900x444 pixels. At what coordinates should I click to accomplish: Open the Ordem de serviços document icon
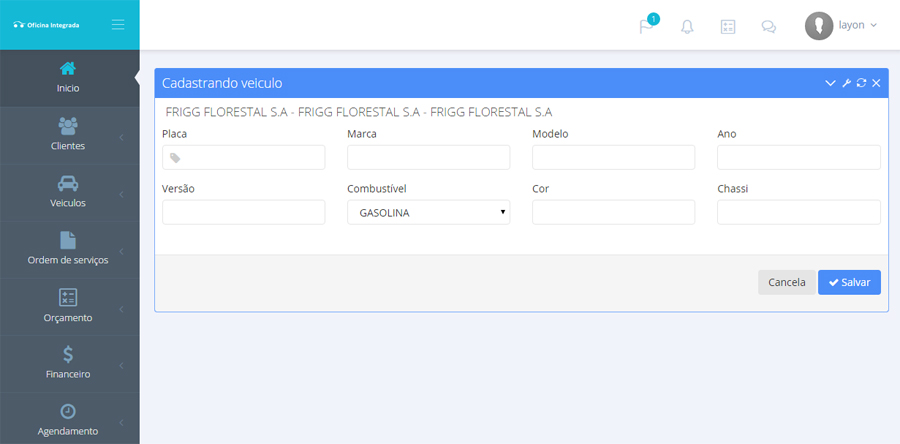pos(68,240)
